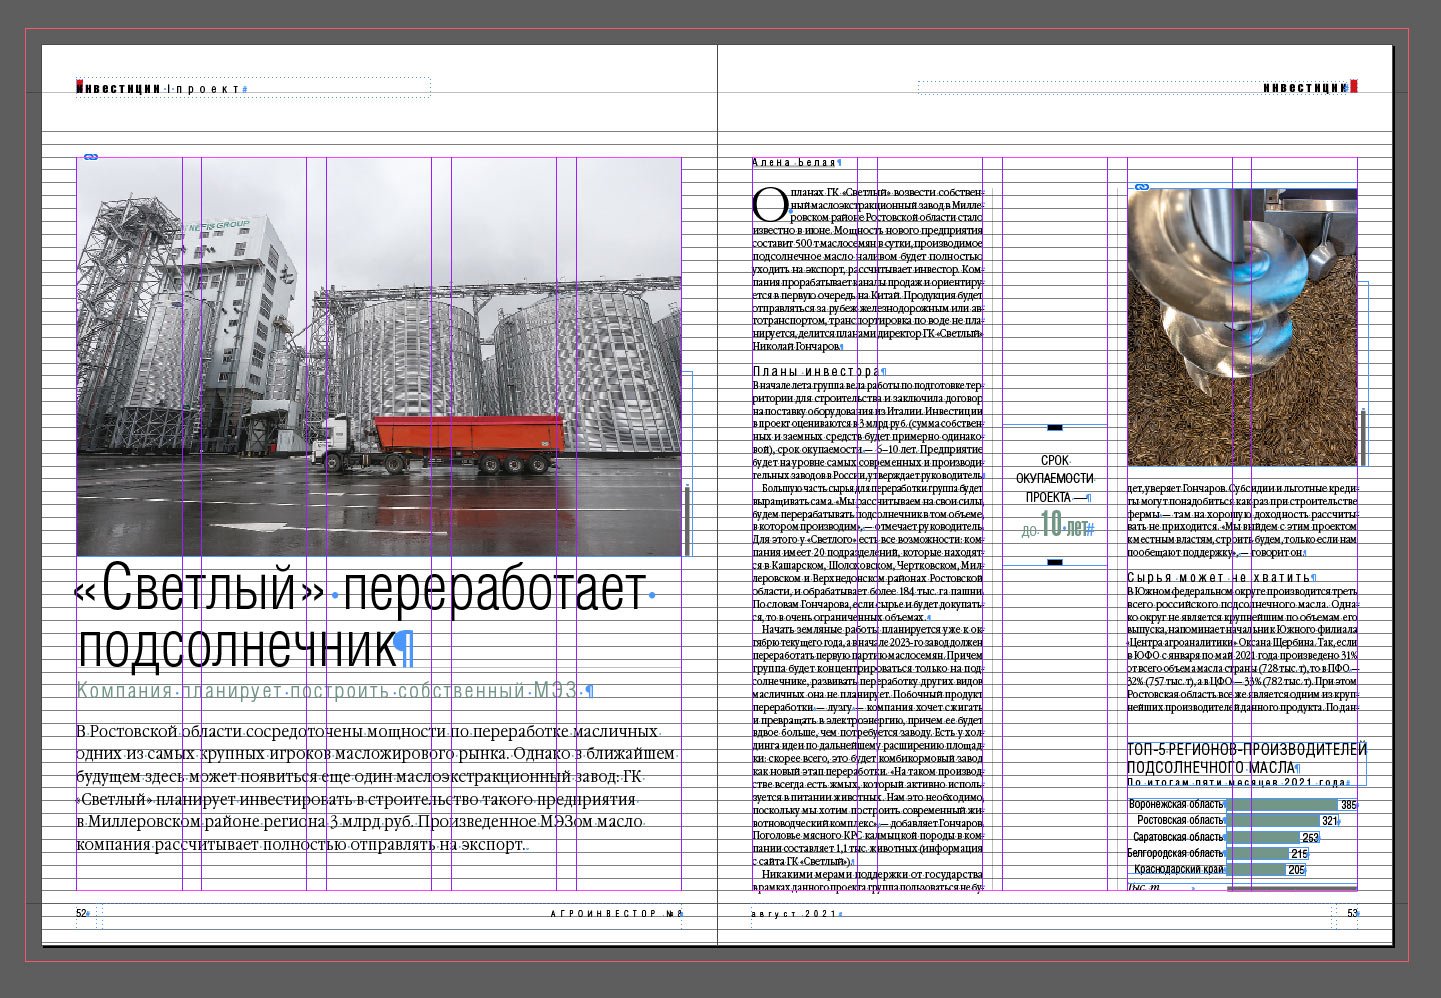The width and height of the screenshot is (1441, 998).
Task: Click the footer text 'август 2021'
Action: point(793,914)
